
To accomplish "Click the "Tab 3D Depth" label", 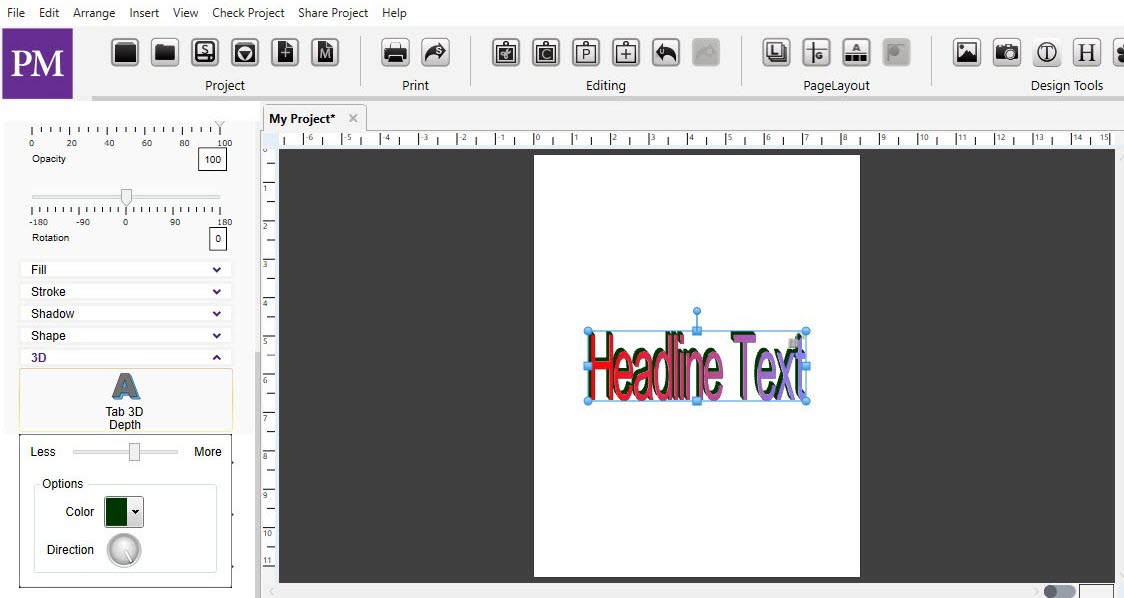I will (x=125, y=418).
